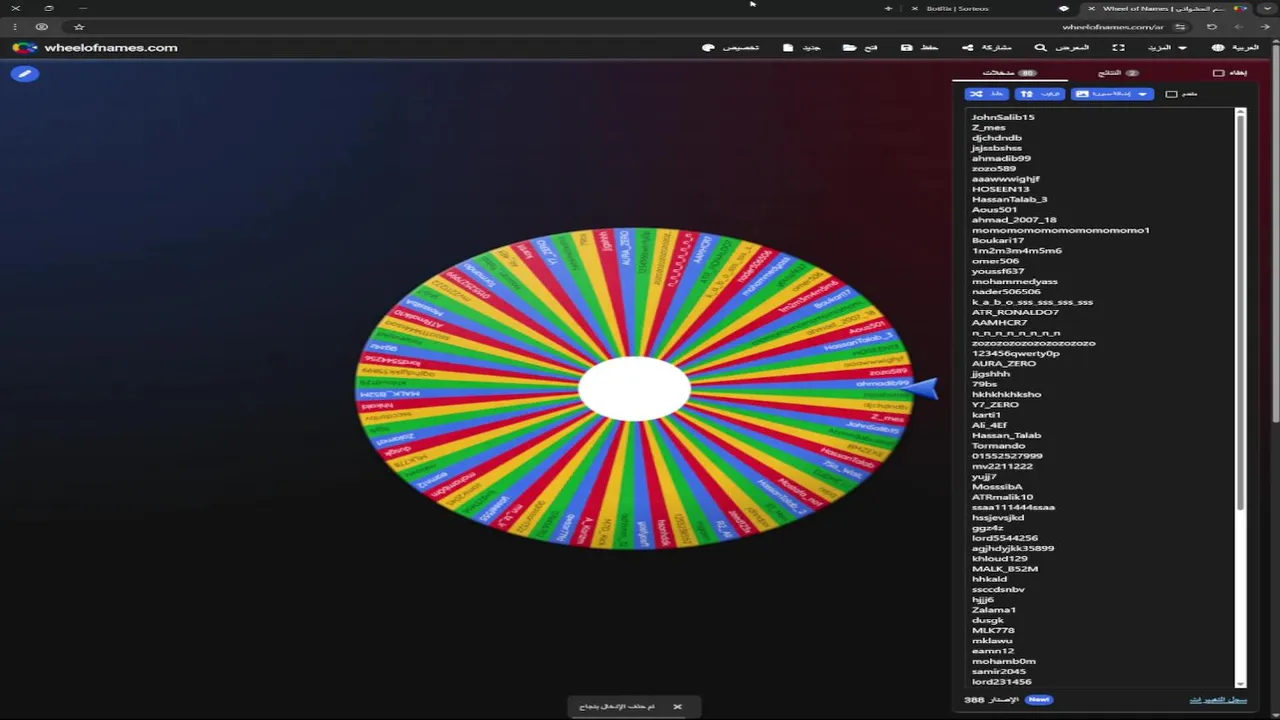Click entry 'JohnSalib15' in the list
This screenshot has width=1280, height=720.
(1003, 117)
